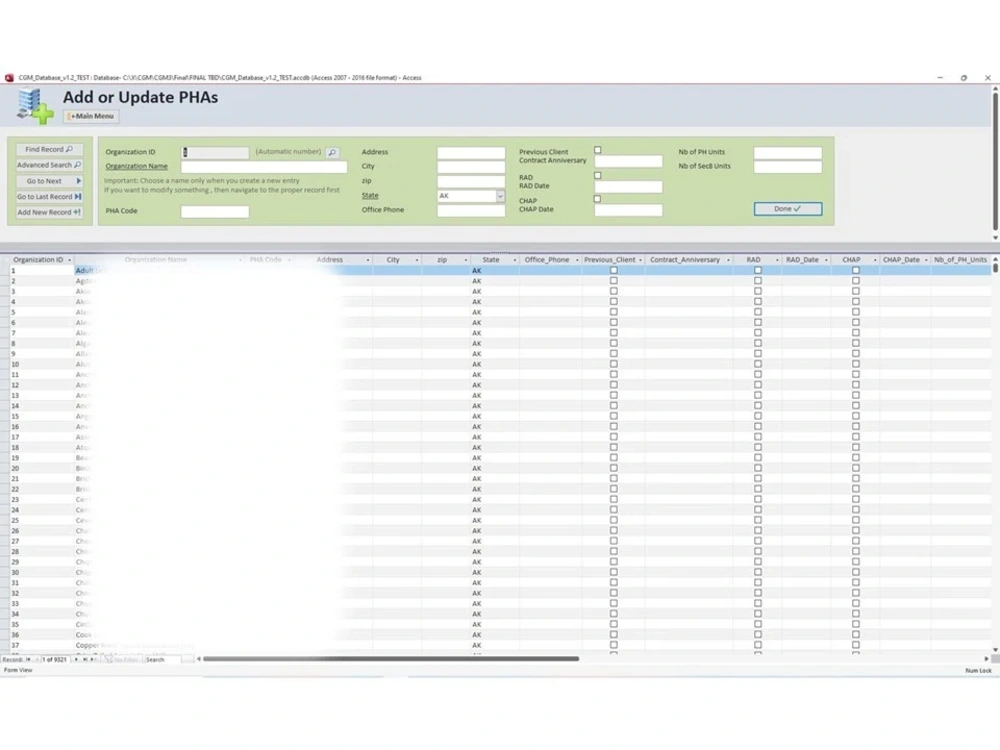Screen dimensions: 1000x750
Task: Click the first record navigation icon
Action: pos(28,659)
